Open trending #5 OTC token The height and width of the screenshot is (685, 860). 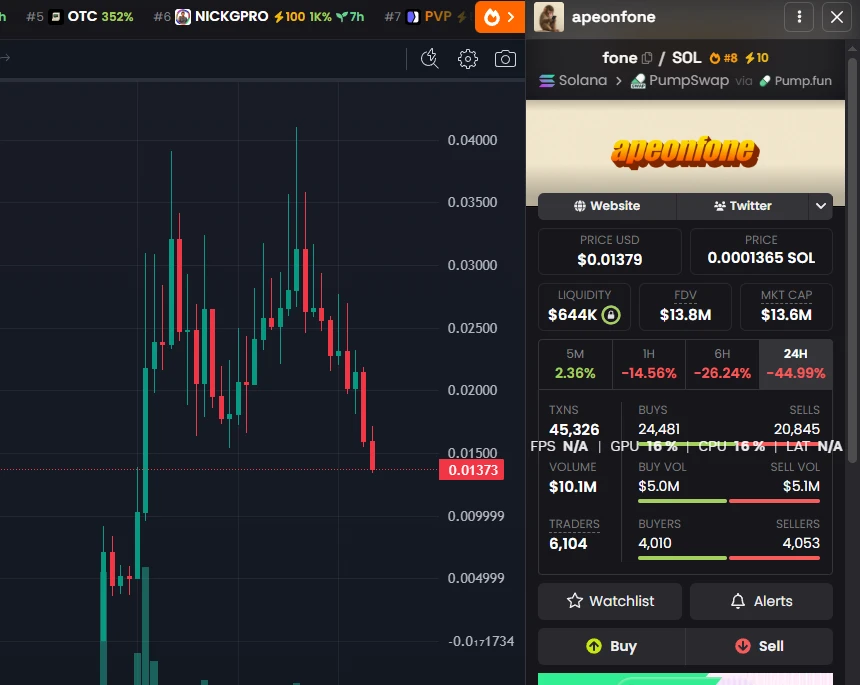pyautogui.click(x=80, y=17)
